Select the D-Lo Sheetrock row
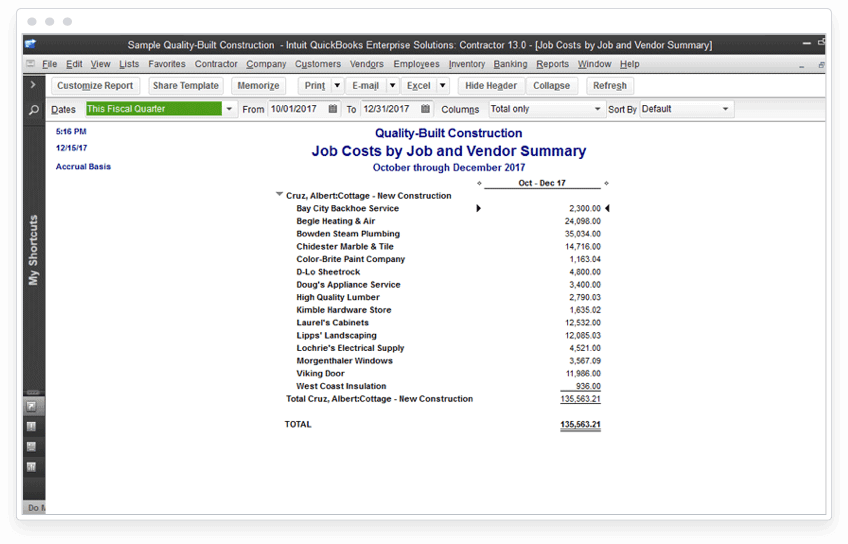Screen dimensions: 848x544 click(x=448, y=272)
